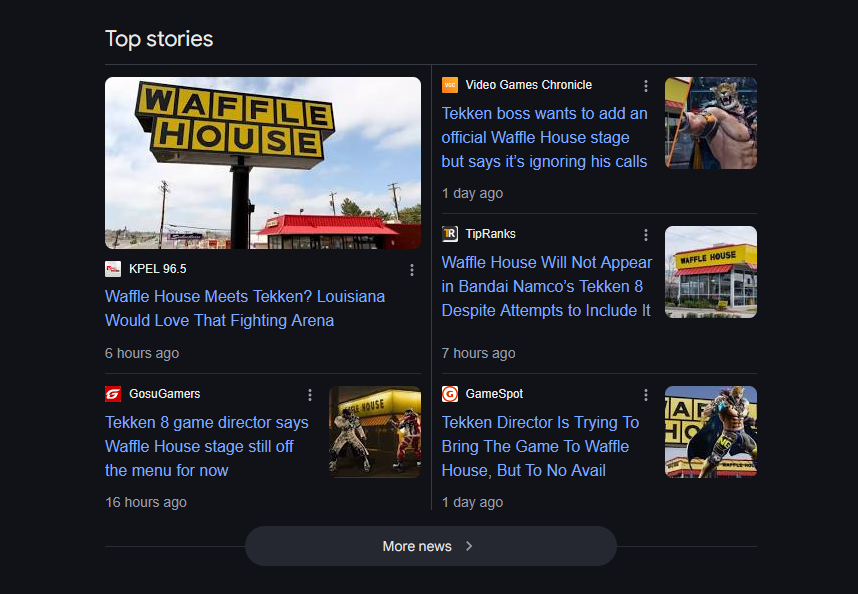Click the '6 hours ago' timestamp
Image resolution: width=858 pixels, height=594 pixels.
click(x=142, y=353)
